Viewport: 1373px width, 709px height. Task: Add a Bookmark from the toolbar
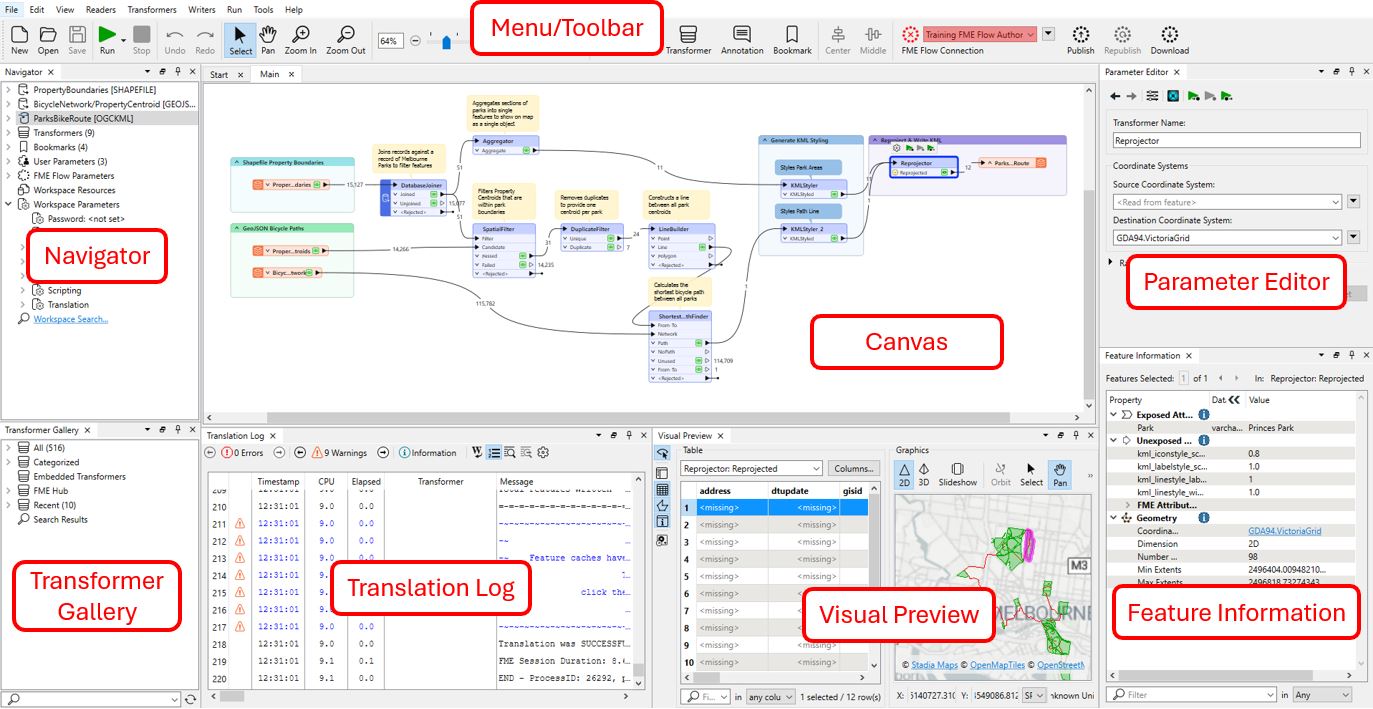(x=792, y=39)
